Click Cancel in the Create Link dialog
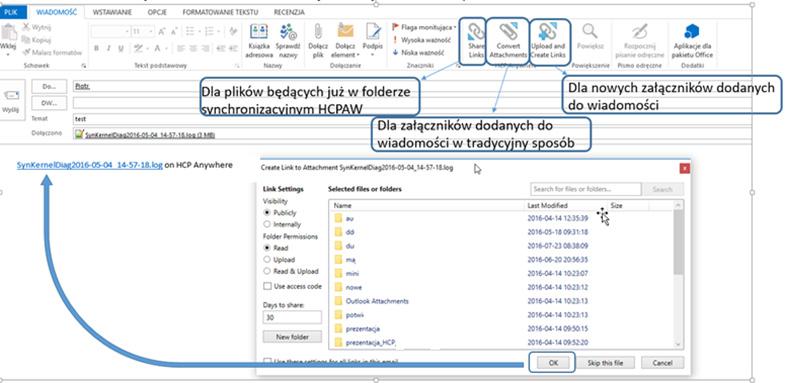Viewport: 786px width, 383px height. (x=663, y=362)
